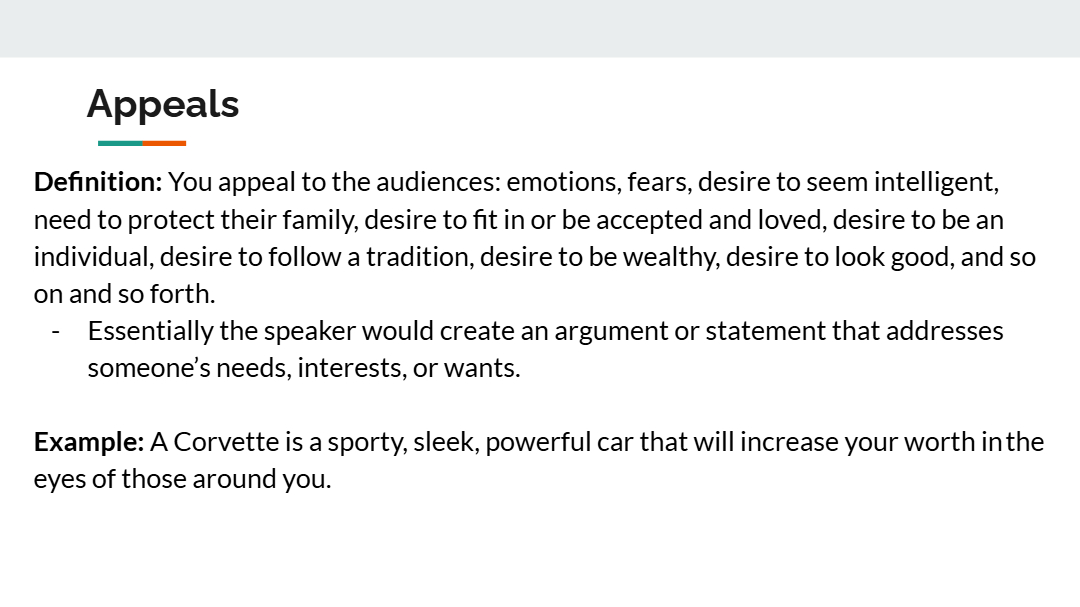Click the text someone's needs, interests, or wants
The width and height of the screenshot is (1080, 607).
pyautogui.click(x=304, y=368)
